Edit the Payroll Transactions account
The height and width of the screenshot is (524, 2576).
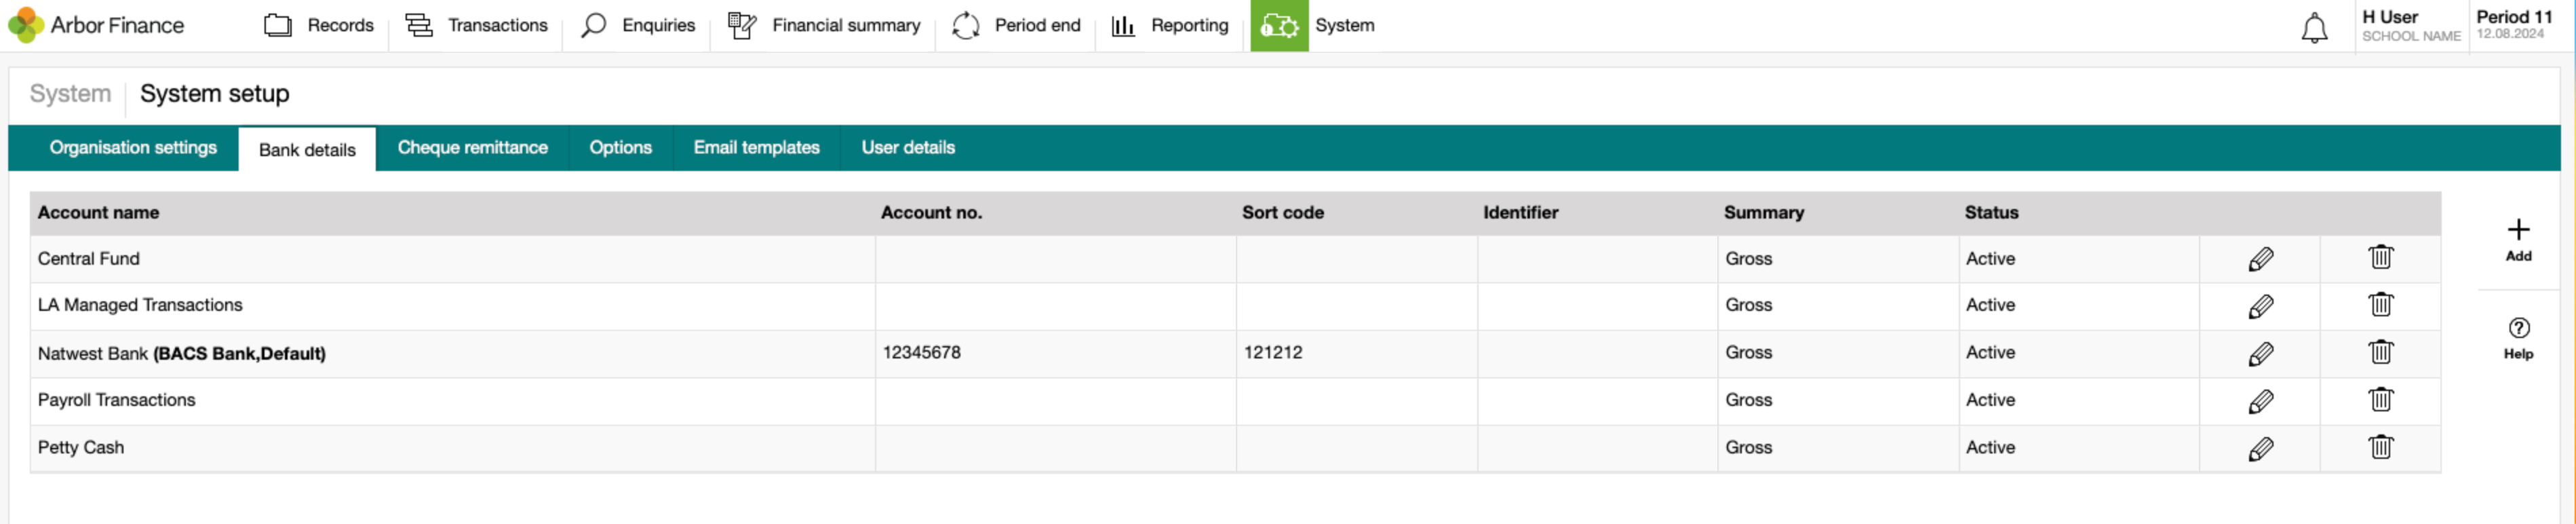tap(2260, 401)
